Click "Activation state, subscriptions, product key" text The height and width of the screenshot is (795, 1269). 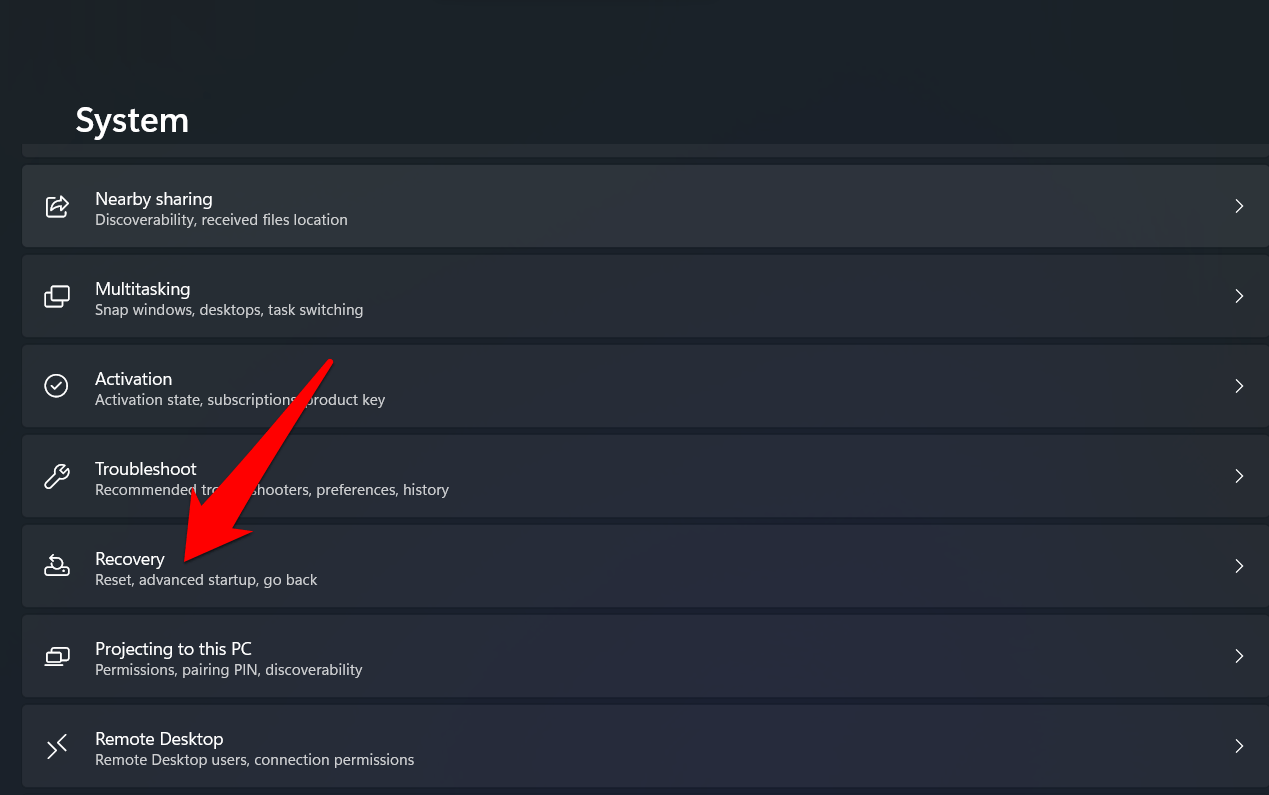coord(239,400)
